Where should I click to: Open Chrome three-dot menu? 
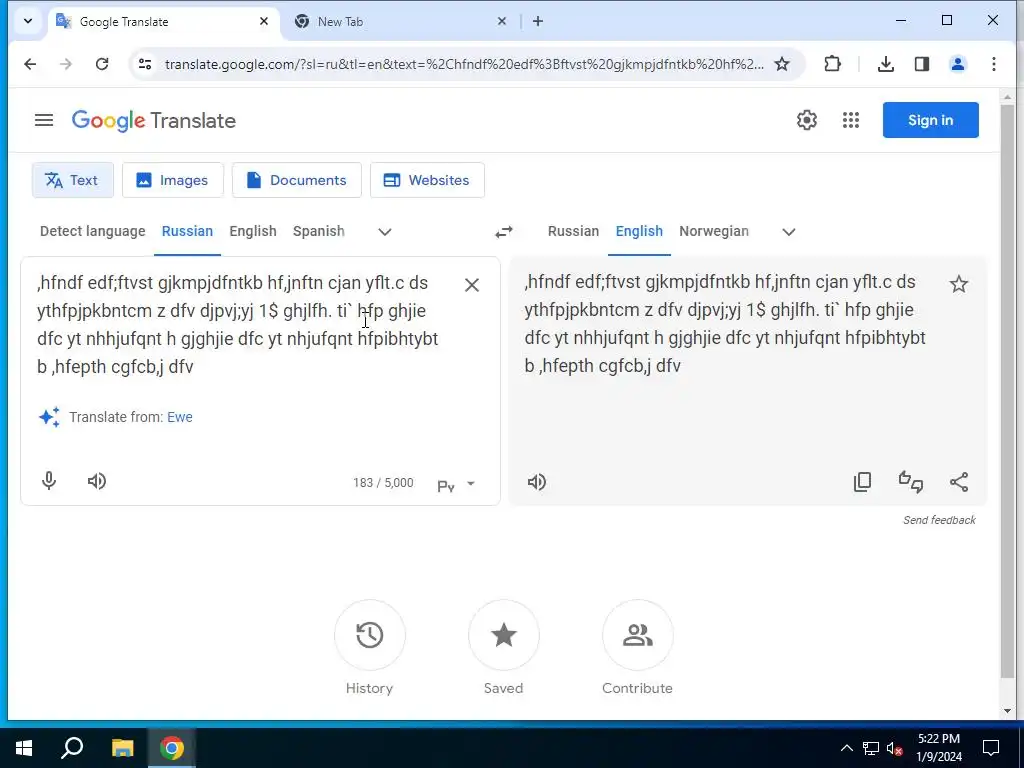click(x=993, y=64)
